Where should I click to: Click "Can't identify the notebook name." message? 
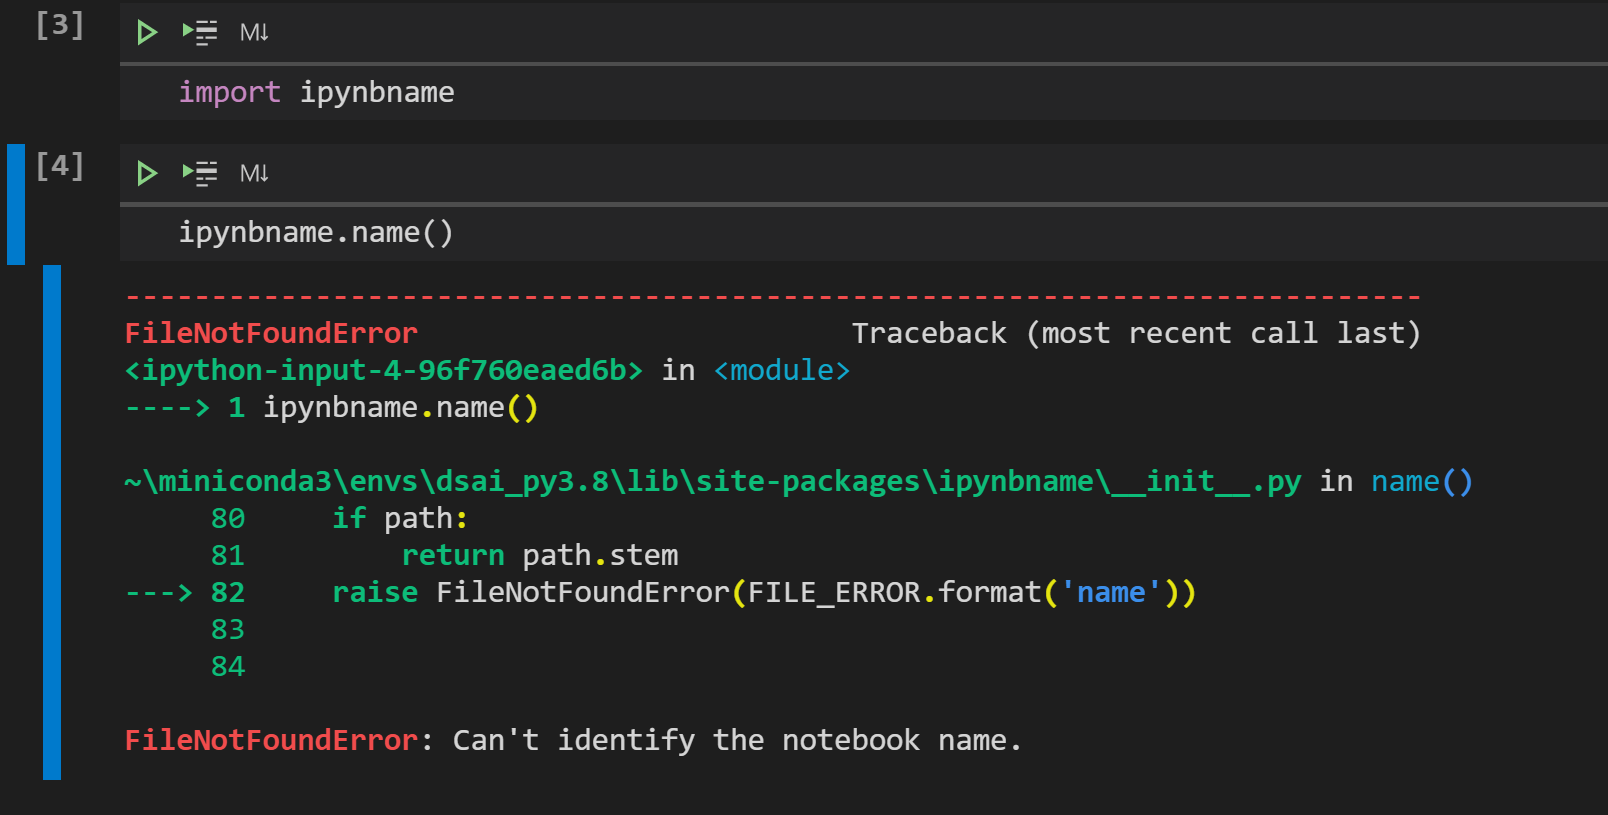coord(737,741)
